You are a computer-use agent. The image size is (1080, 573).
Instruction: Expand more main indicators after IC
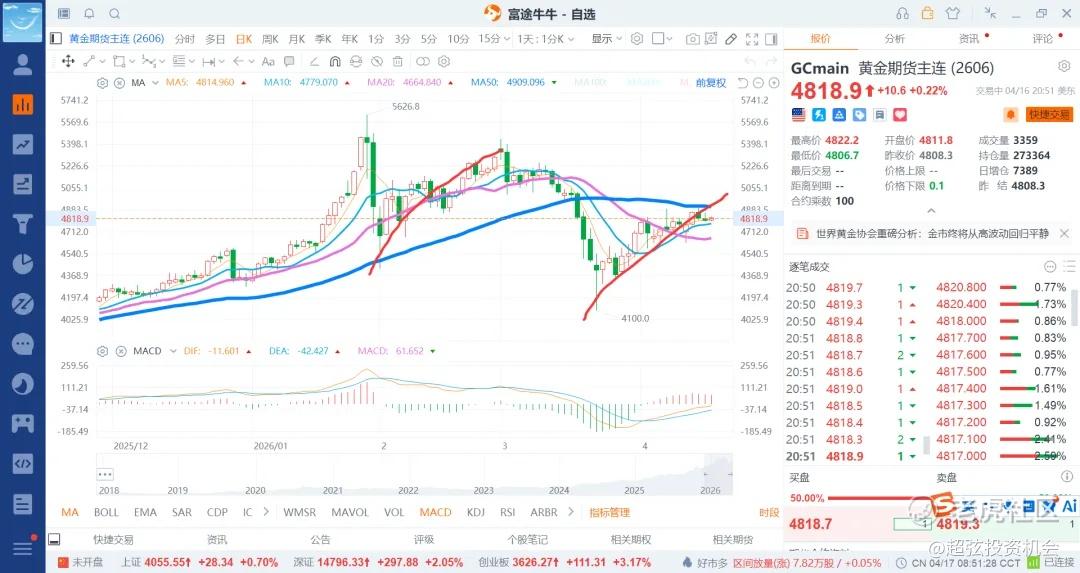[x=267, y=512]
